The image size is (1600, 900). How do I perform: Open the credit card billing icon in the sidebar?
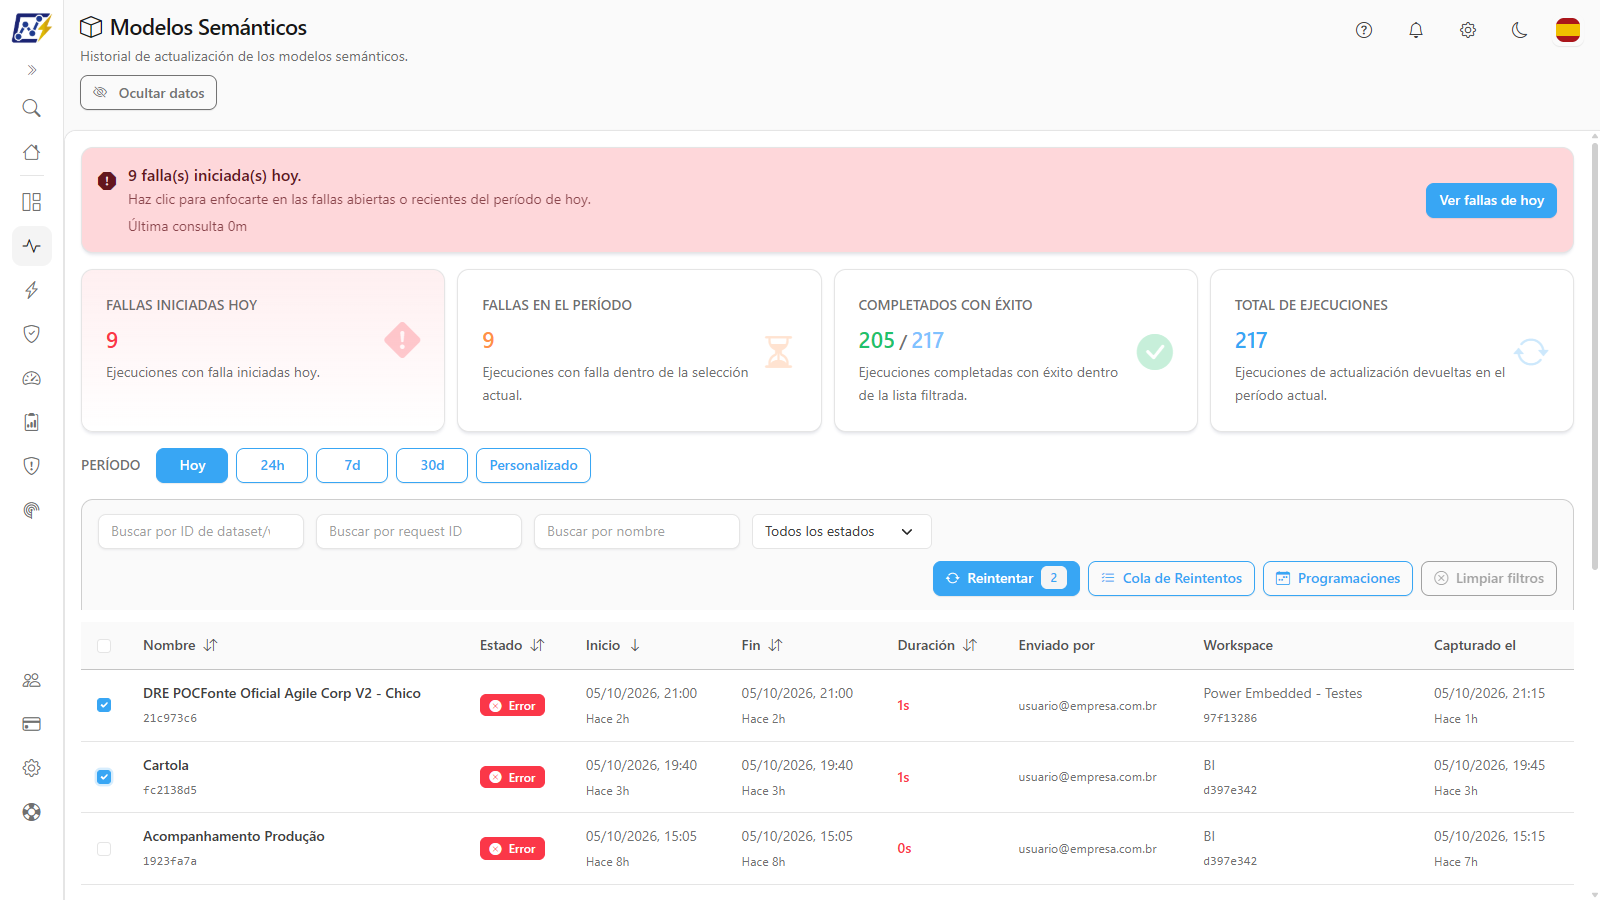(32, 724)
